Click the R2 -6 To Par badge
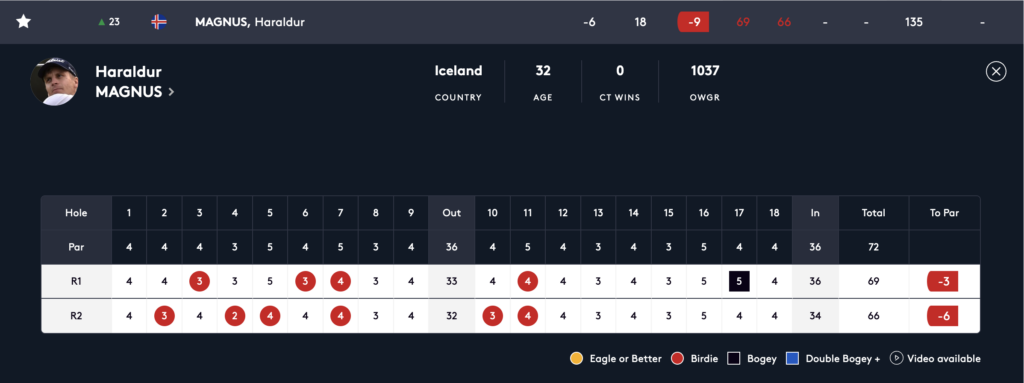The image size is (1024, 383). 944,316
